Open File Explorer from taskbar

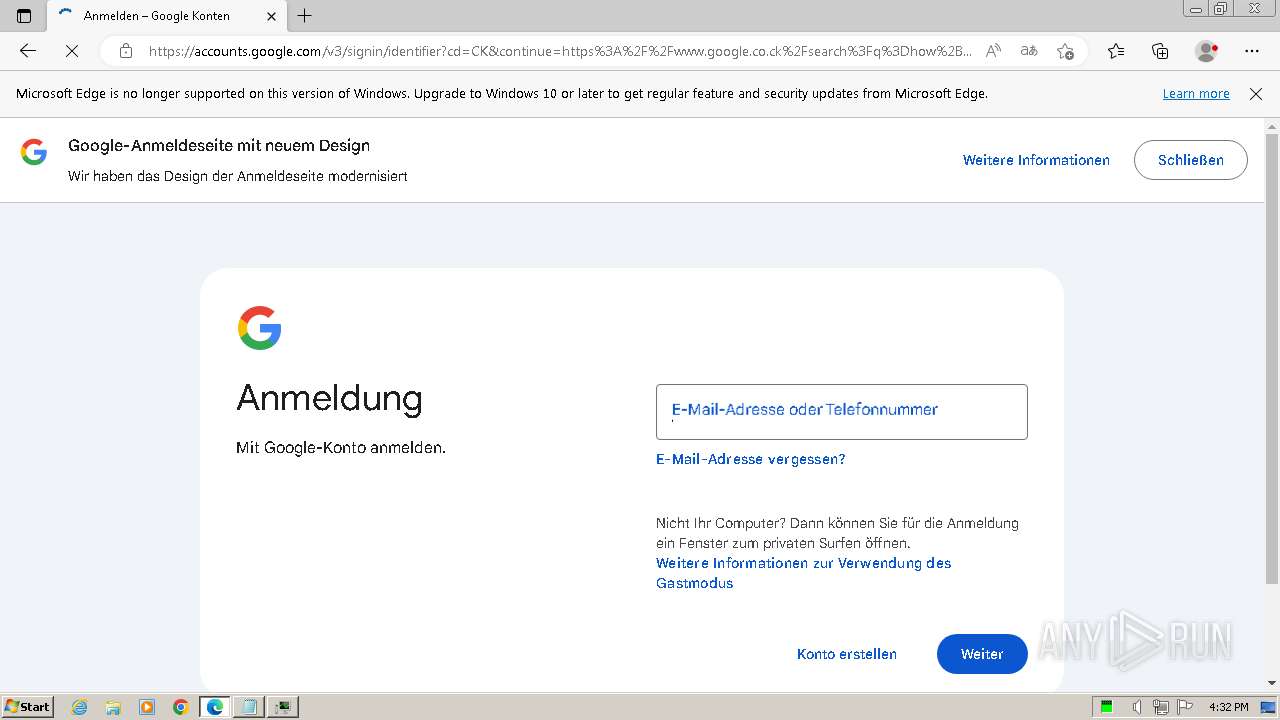tap(113, 707)
